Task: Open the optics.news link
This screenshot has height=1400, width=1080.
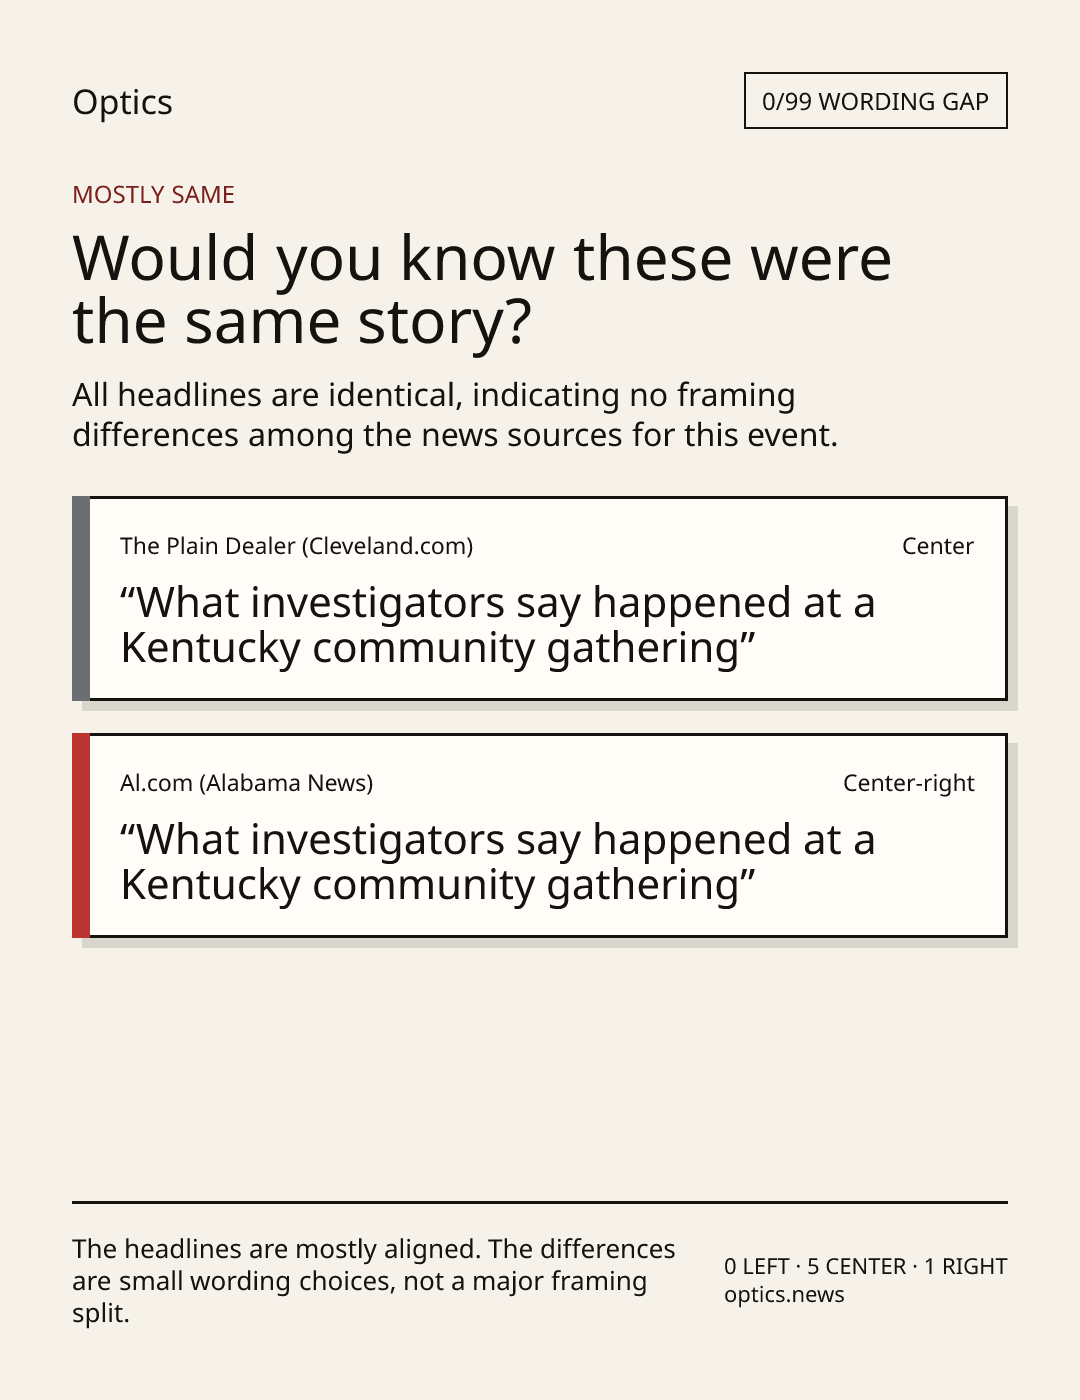Action: coord(784,1295)
